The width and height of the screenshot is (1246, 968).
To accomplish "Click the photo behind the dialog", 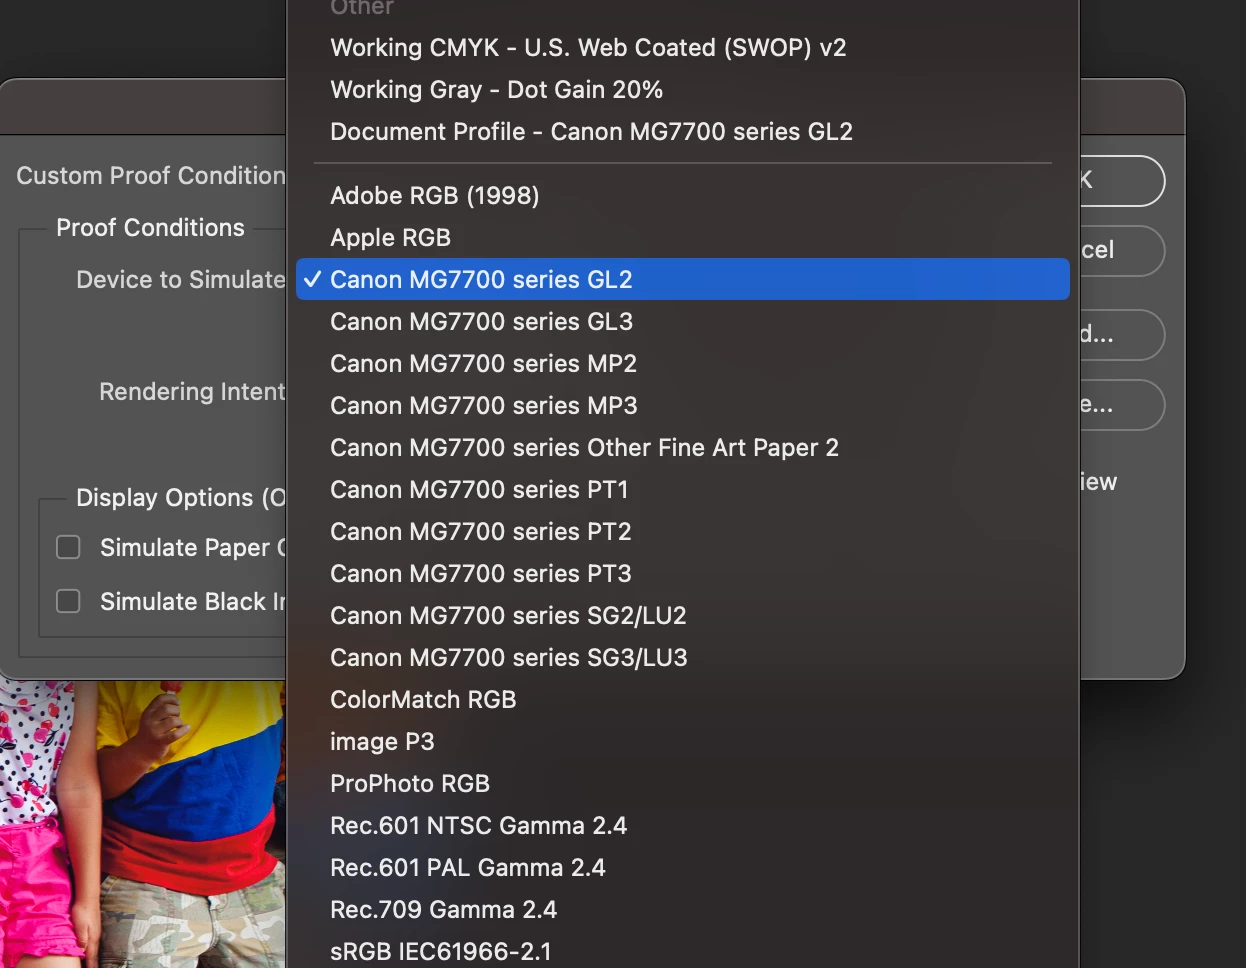I will pyautogui.click(x=143, y=824).
